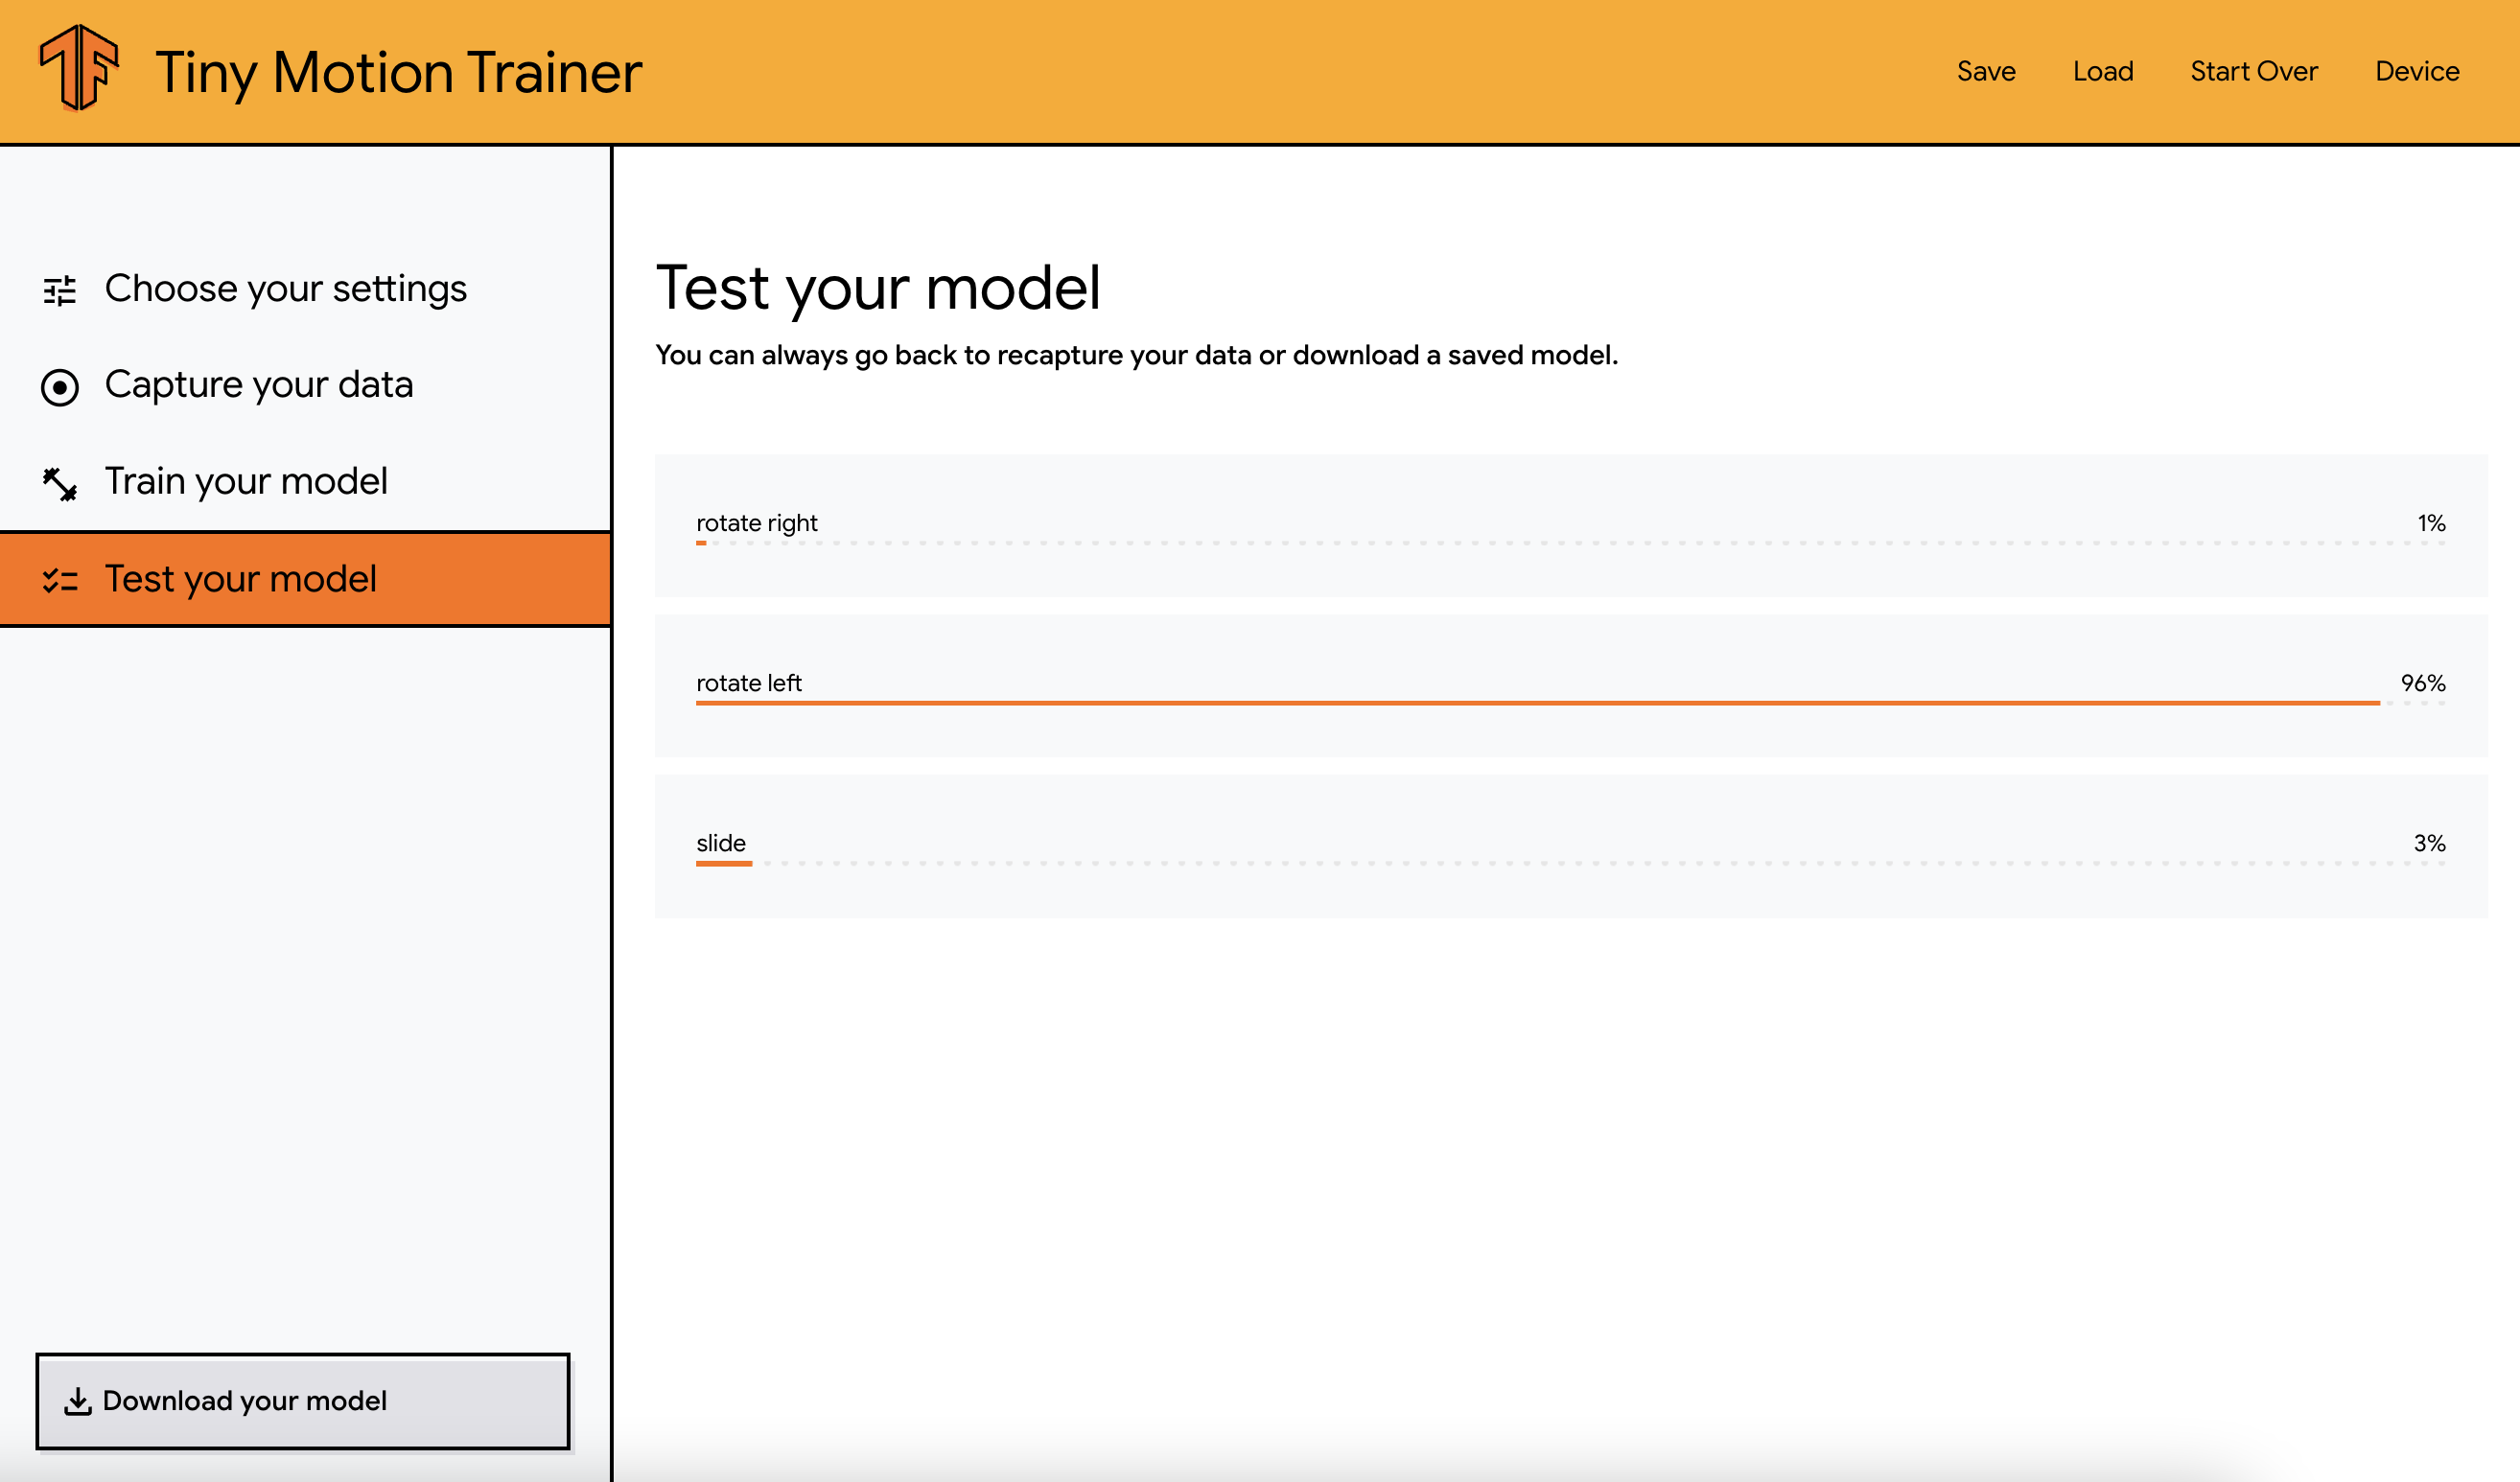
Task: Click the Start Over button
Action: point(2257,71)
